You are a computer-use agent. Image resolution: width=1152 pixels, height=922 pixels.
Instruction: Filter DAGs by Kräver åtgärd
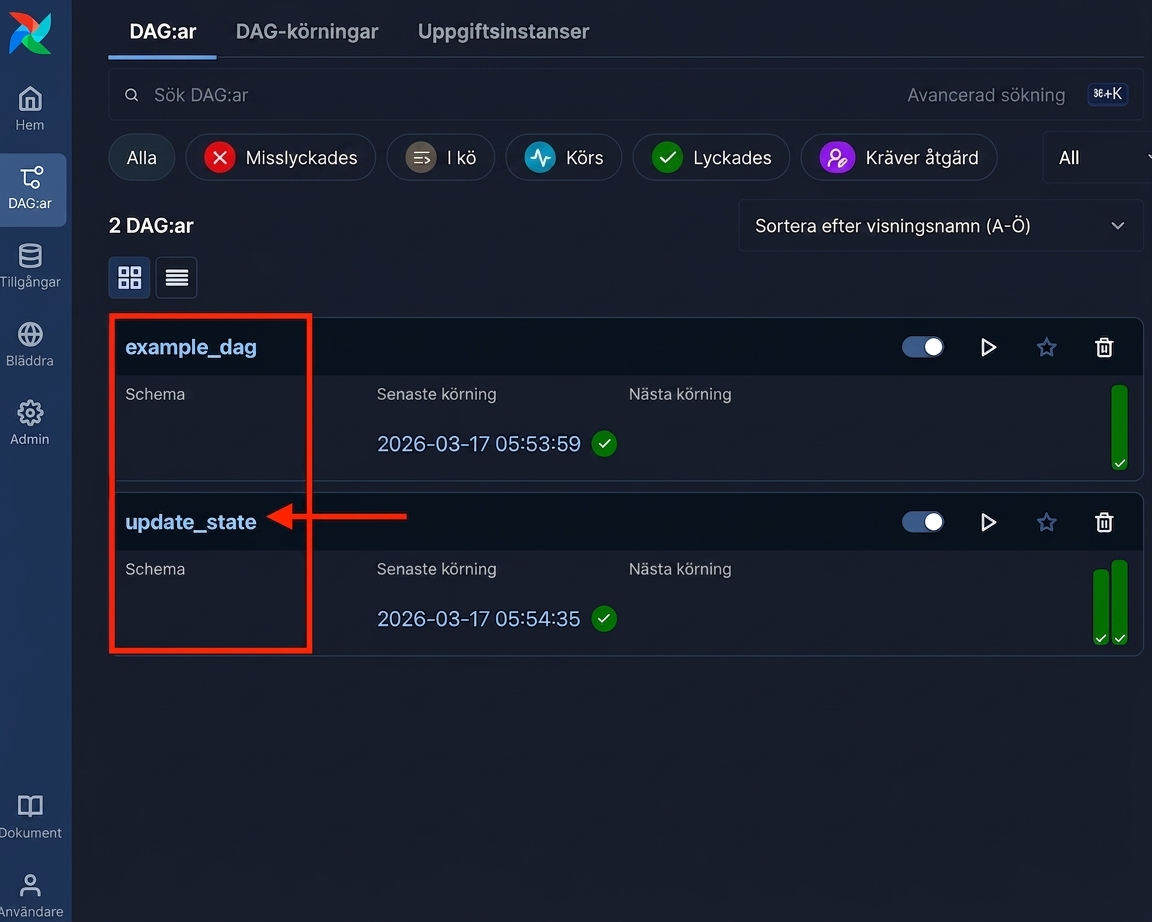pos(899,157)
